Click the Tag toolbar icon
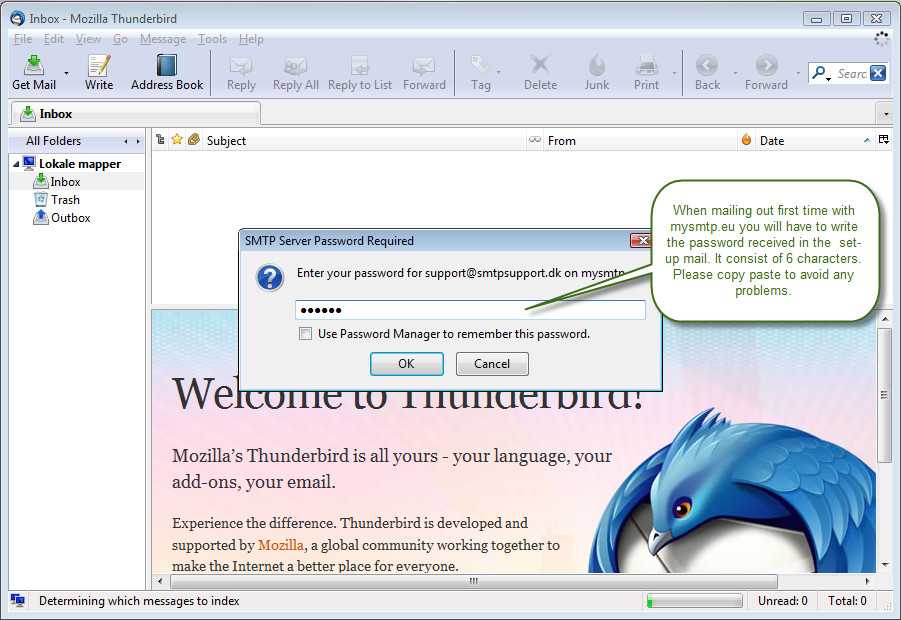901x620 pixels. (479, 64)
